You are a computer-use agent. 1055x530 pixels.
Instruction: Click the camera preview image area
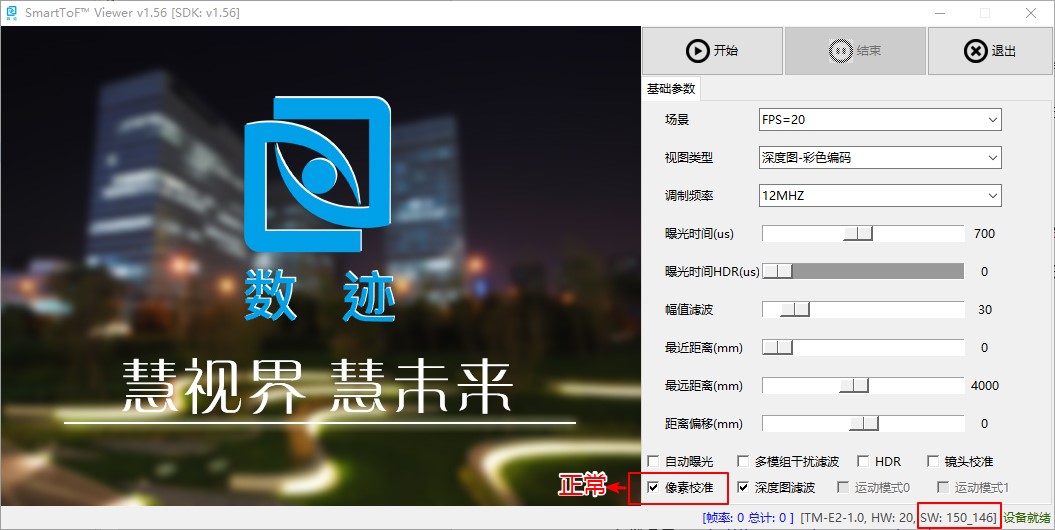[320, 266]
